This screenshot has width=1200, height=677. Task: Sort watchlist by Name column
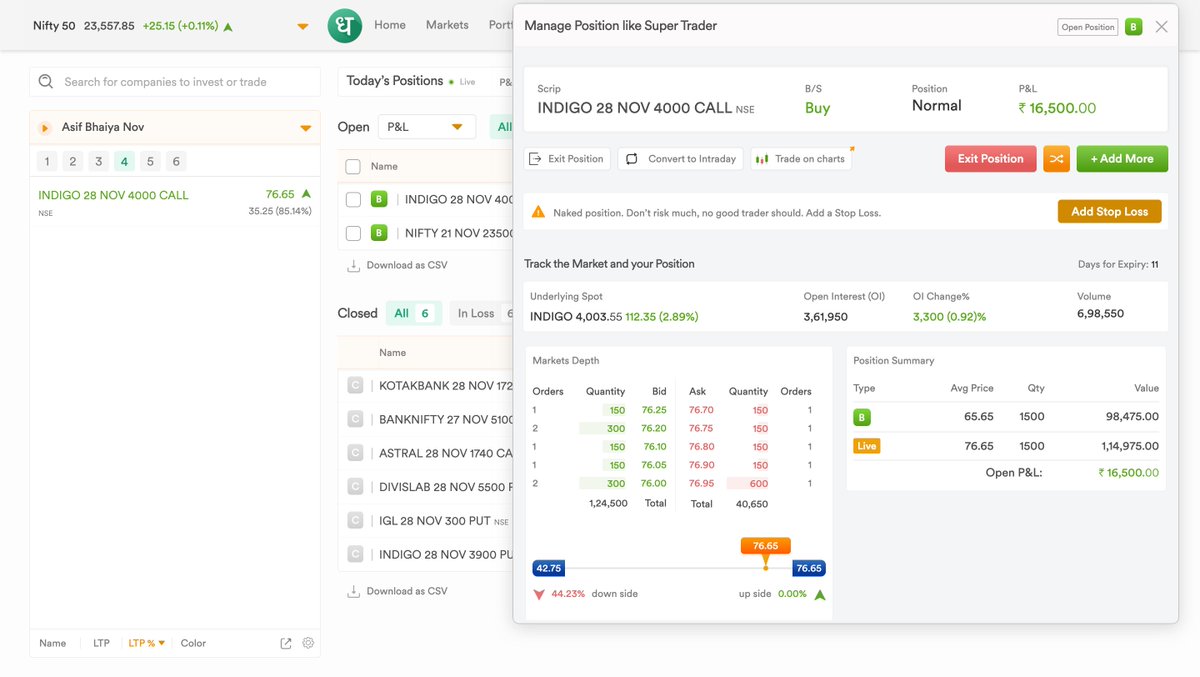pyautogui.click(x=53, y=643)
